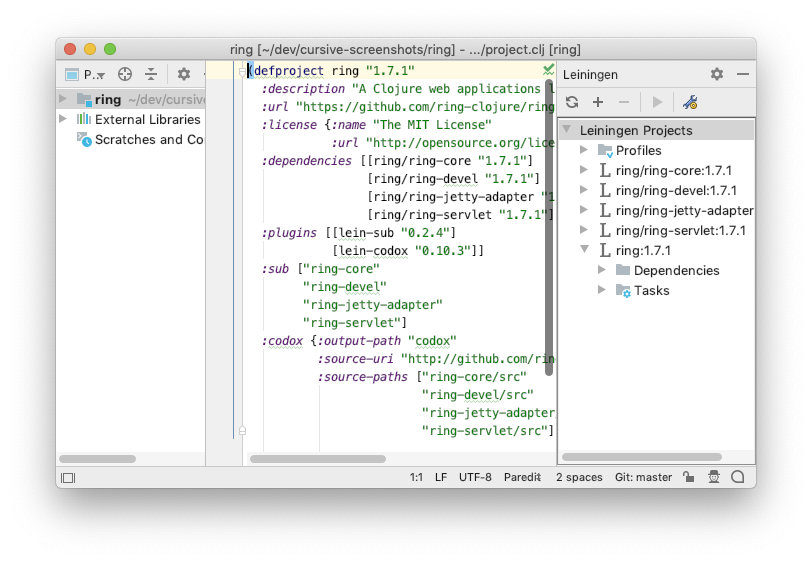
Task: Select ring:1.7.1 in Leiningen tree
Action: pyautogui.click(x=643, y=251)
